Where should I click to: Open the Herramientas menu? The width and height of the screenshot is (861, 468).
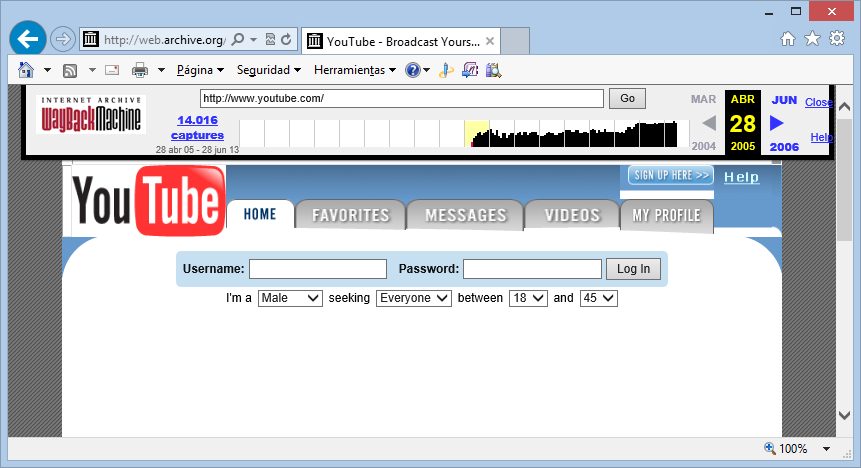click(x=355, y=70)
